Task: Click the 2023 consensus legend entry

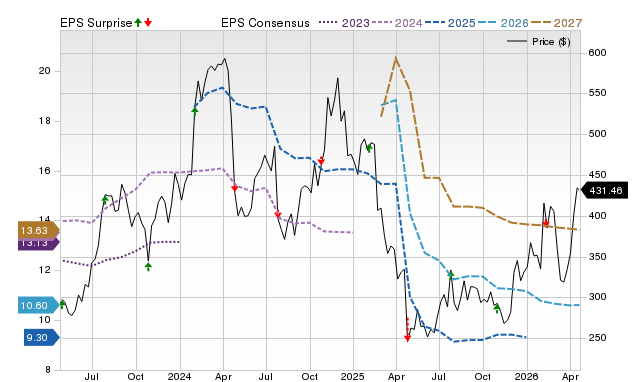Action: [344, 23]
